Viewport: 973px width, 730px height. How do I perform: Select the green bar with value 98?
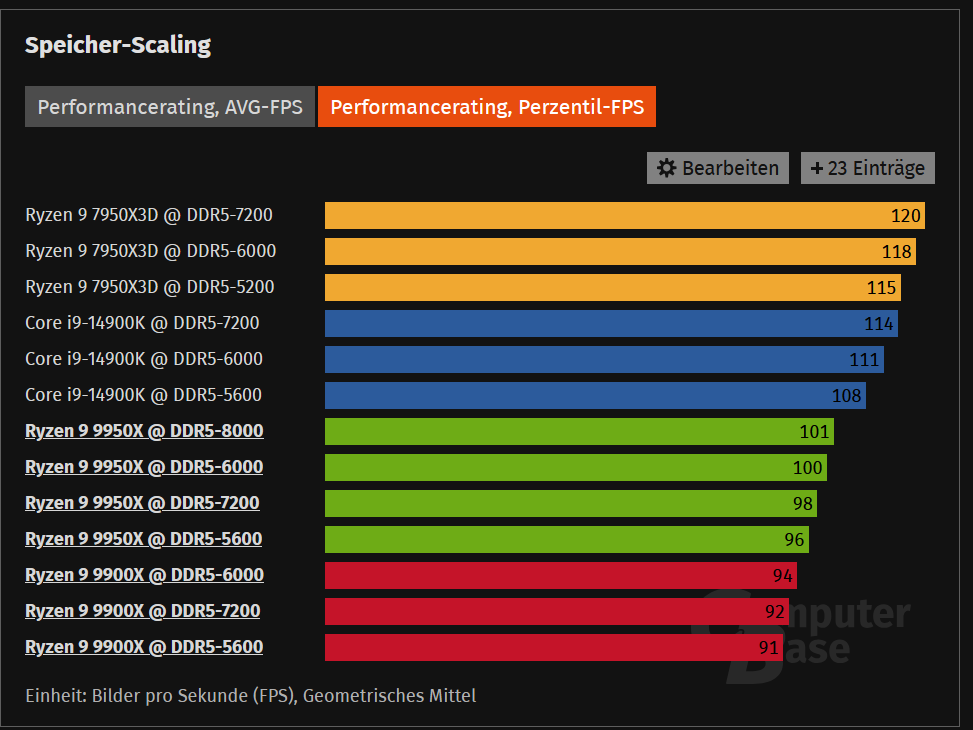click(571, 503)
